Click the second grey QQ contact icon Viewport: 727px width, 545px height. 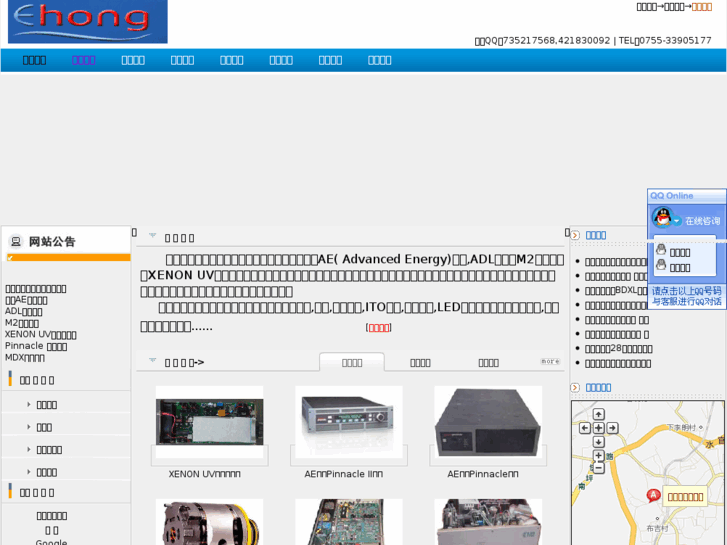pyautogui.click(x=661, y=265)
